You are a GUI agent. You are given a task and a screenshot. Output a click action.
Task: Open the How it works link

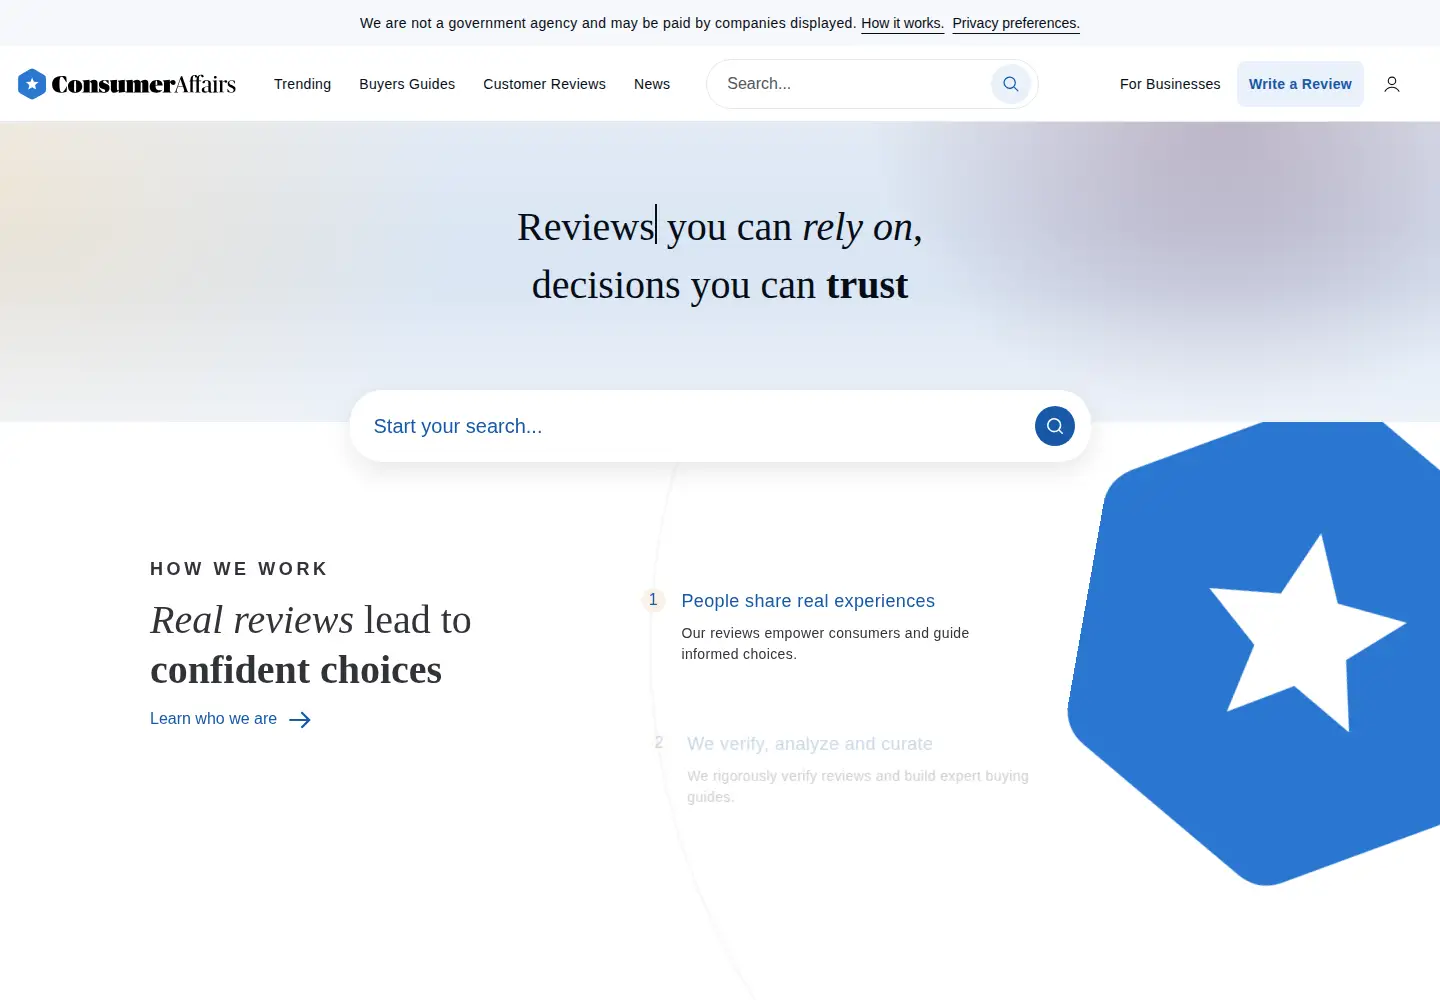point(902,23)
